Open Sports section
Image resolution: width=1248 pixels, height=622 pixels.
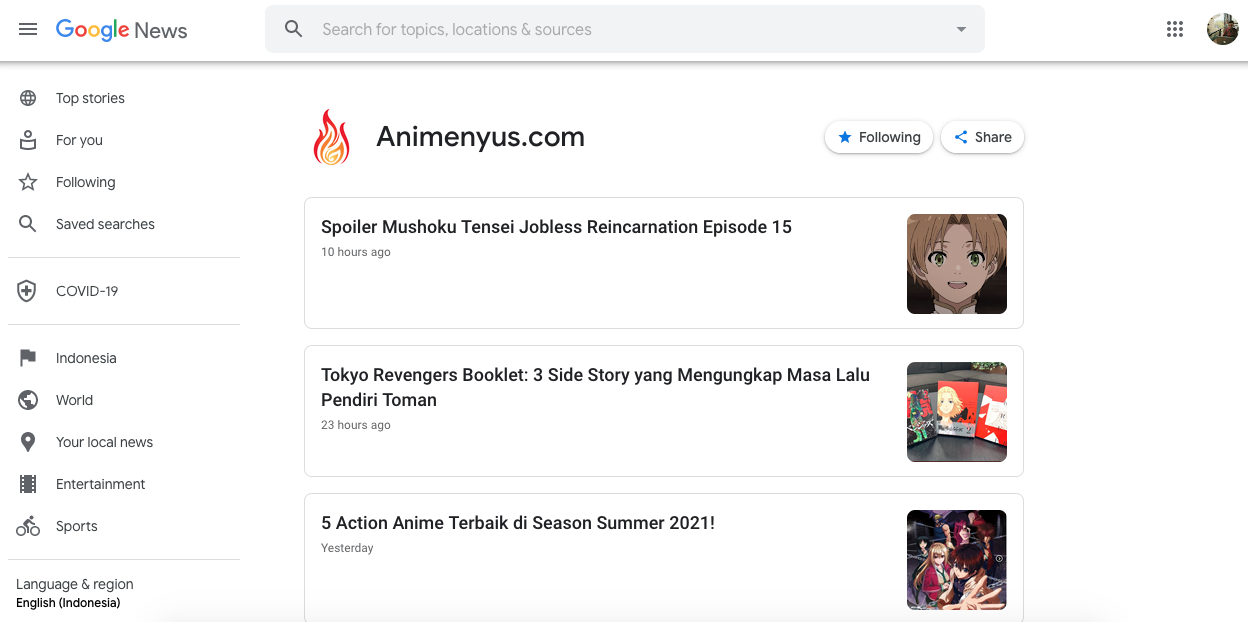pos(77,526)
